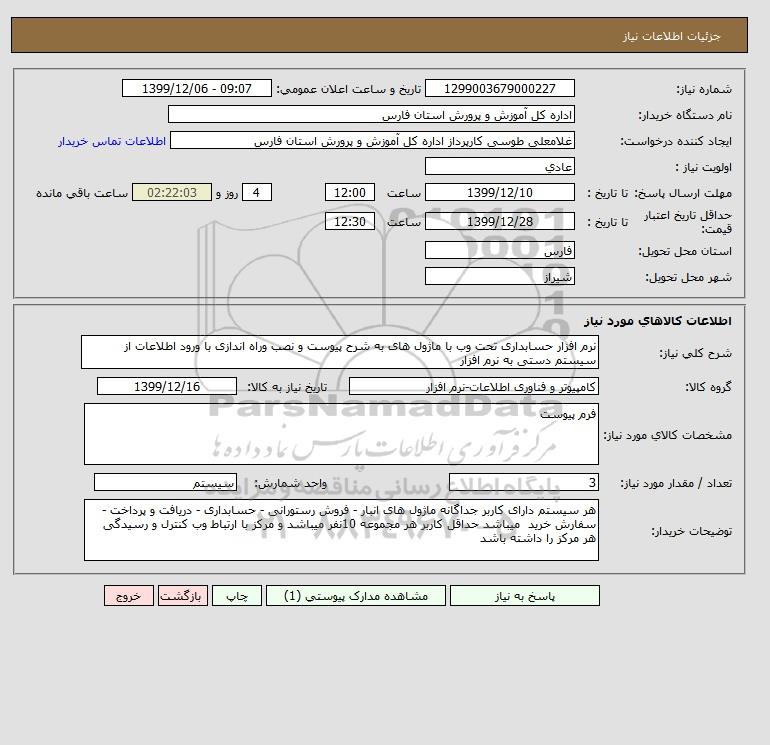Click the واحد شمارش field سیستم
This screenshot has height=745, width=770.
(x=165, y=483)
